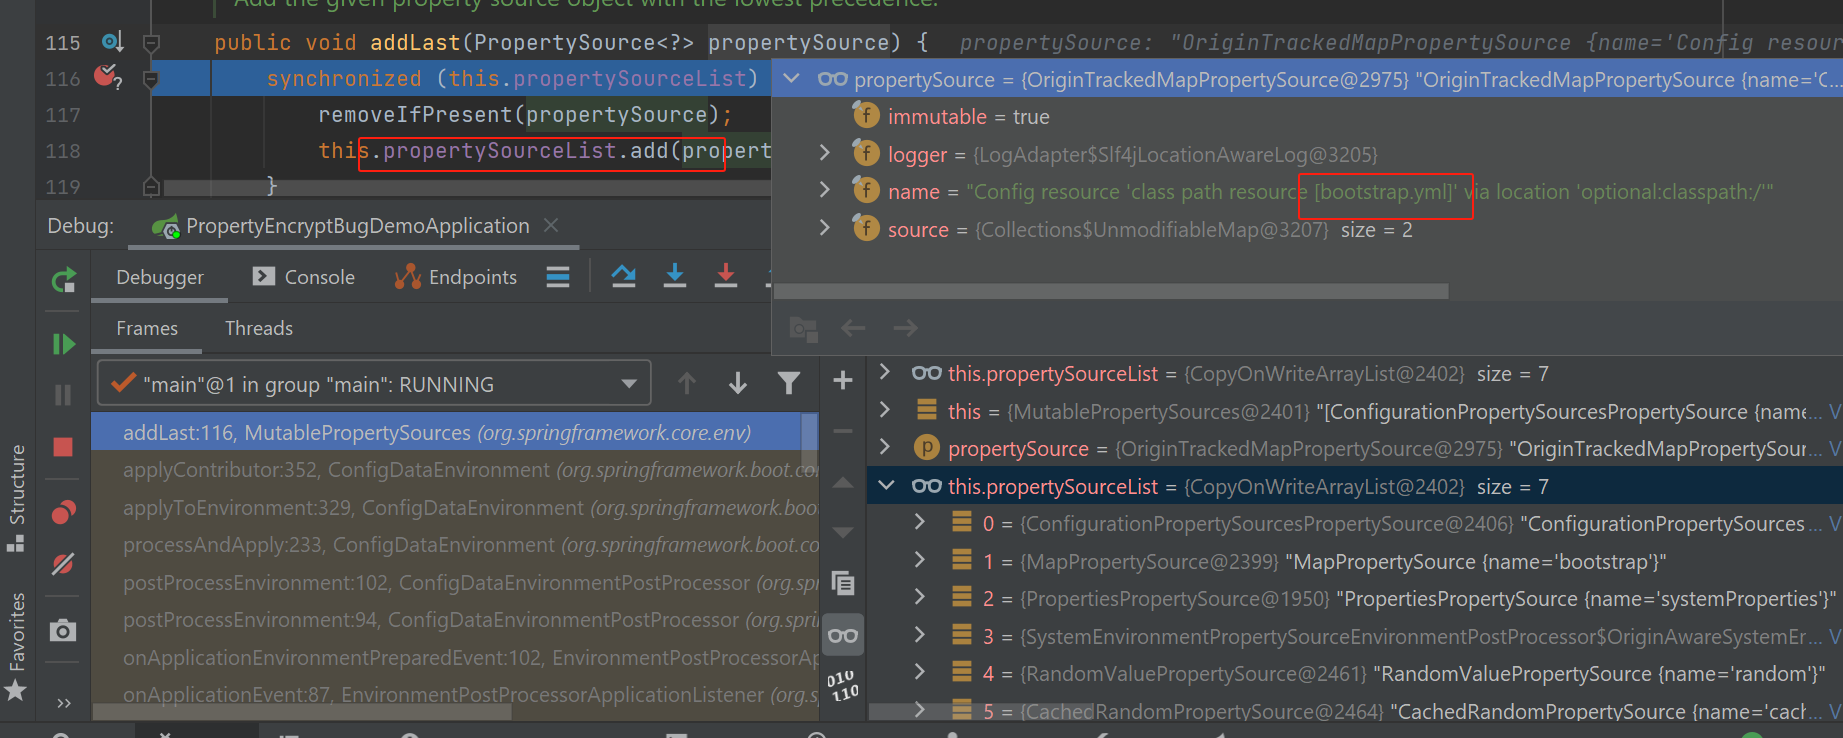
Task: Click the line 115 gutter override icon
Action: coord(112,42)
